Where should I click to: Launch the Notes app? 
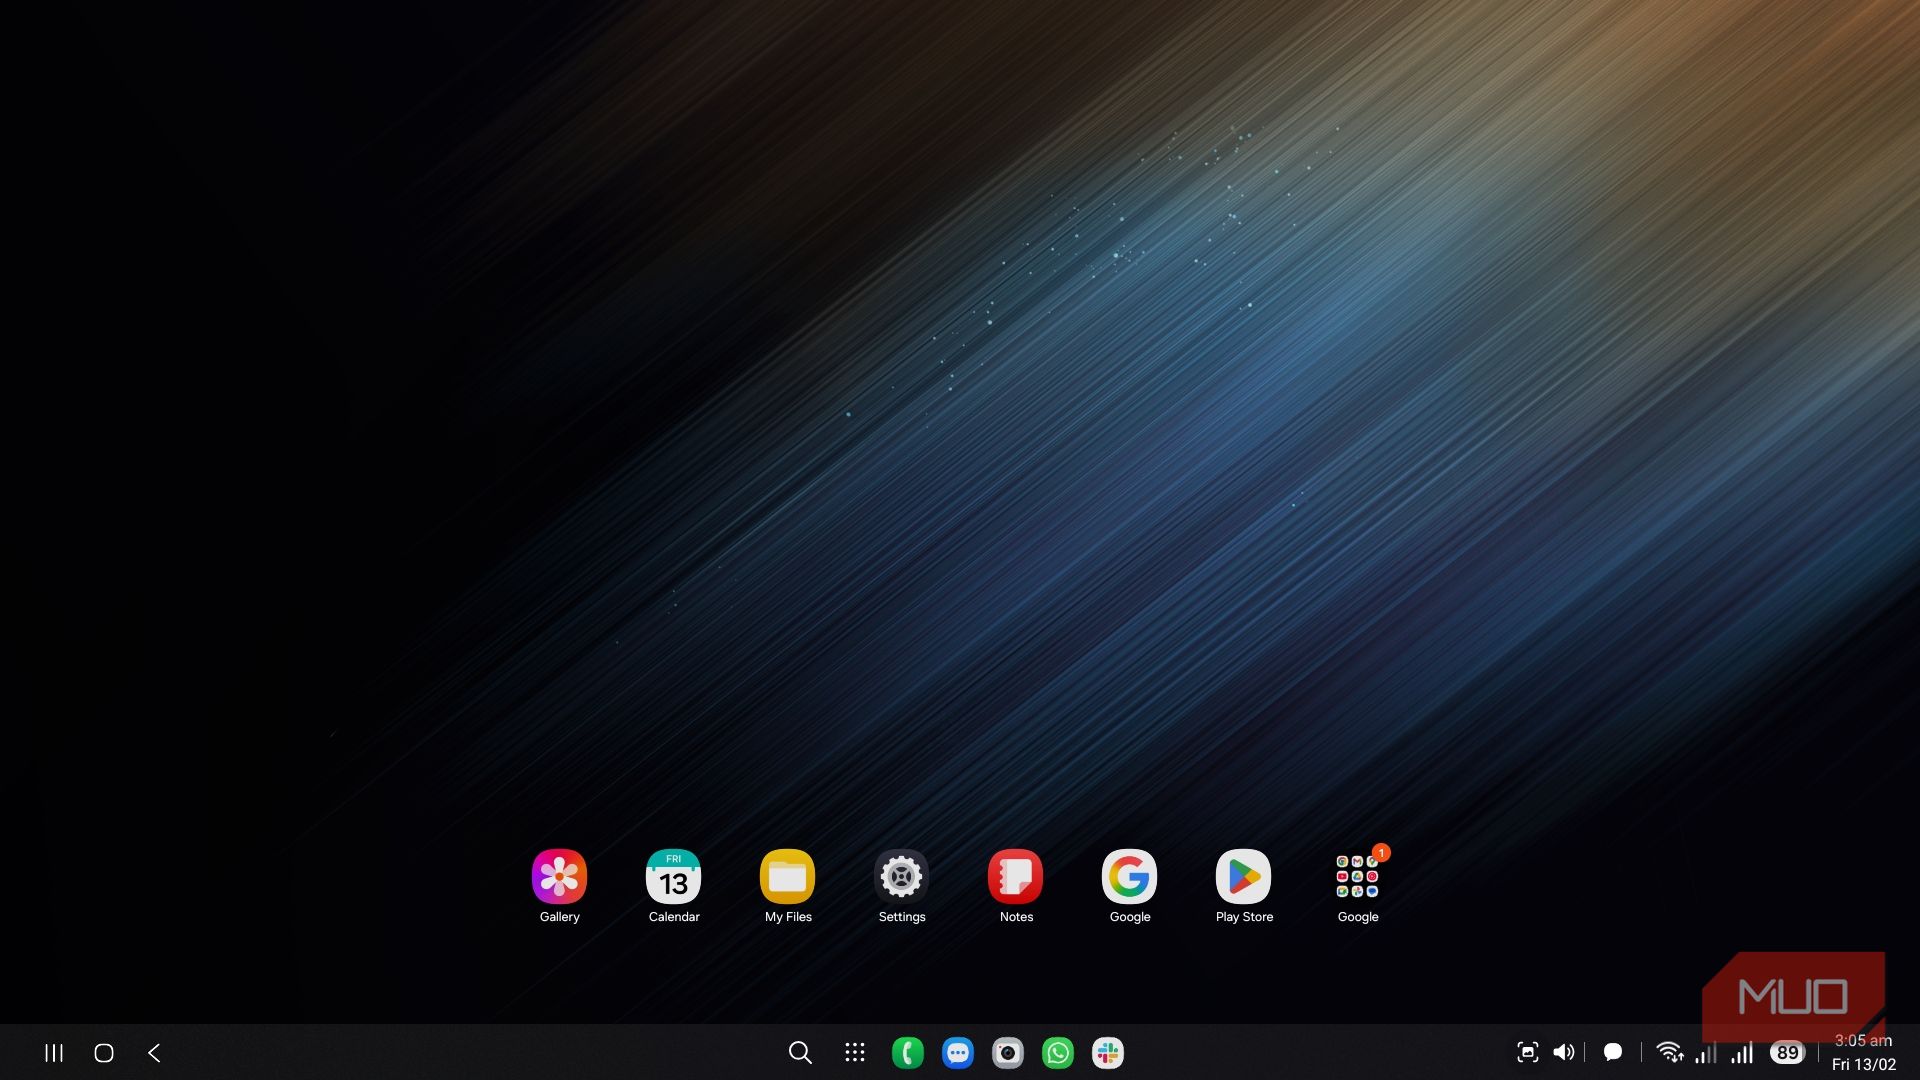pos(1015,877)
